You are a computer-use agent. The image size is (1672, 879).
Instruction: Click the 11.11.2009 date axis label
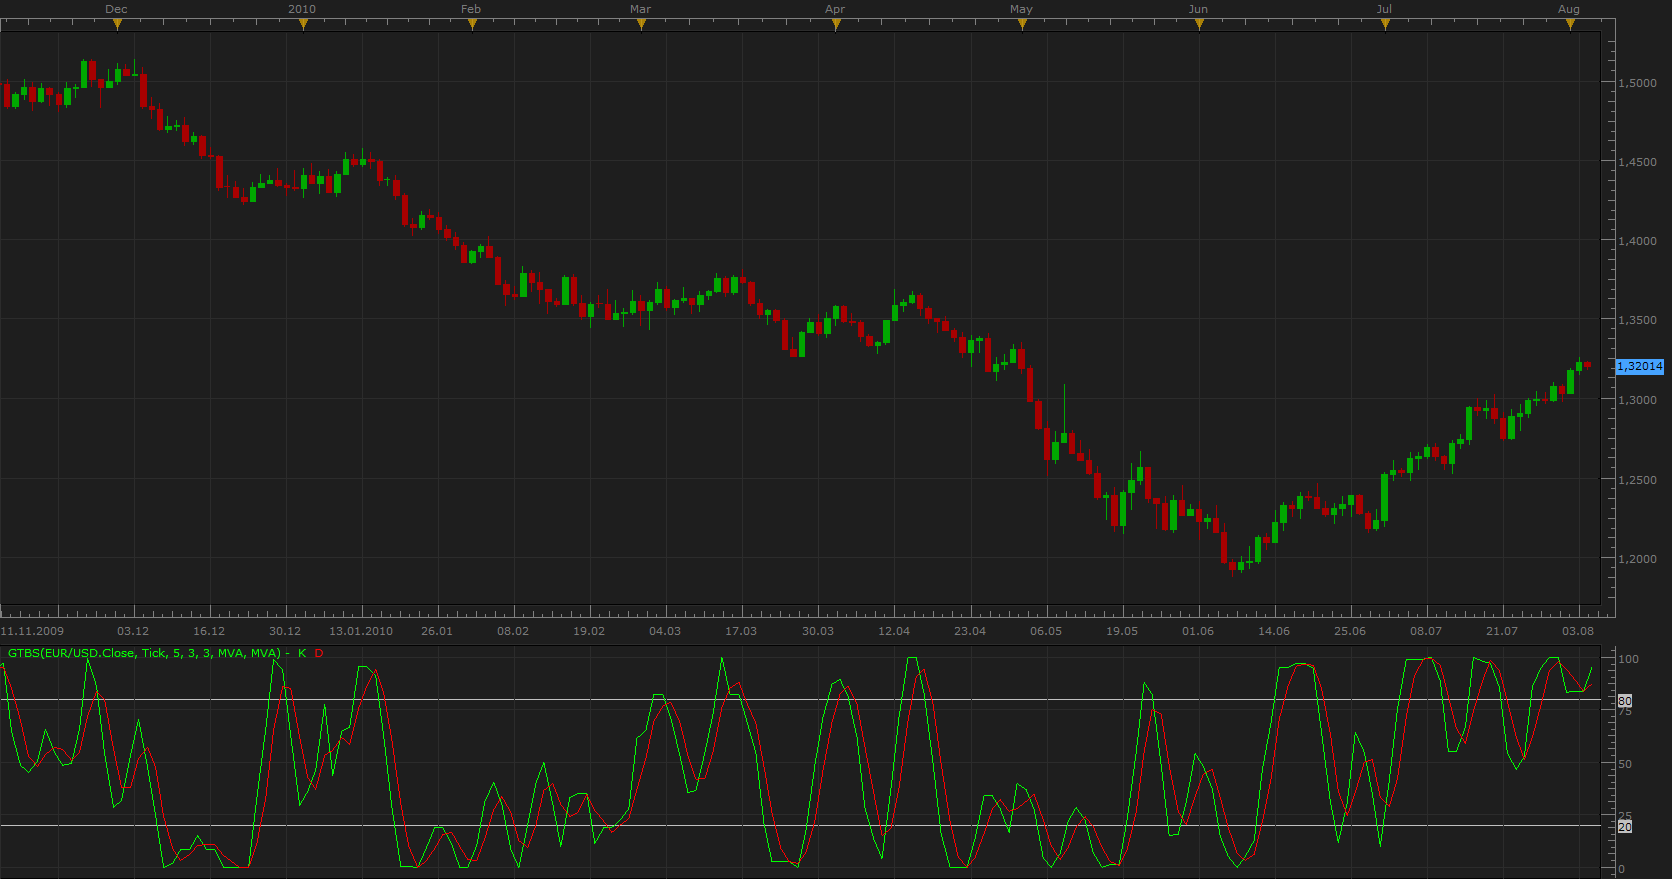tap(32, 631)
